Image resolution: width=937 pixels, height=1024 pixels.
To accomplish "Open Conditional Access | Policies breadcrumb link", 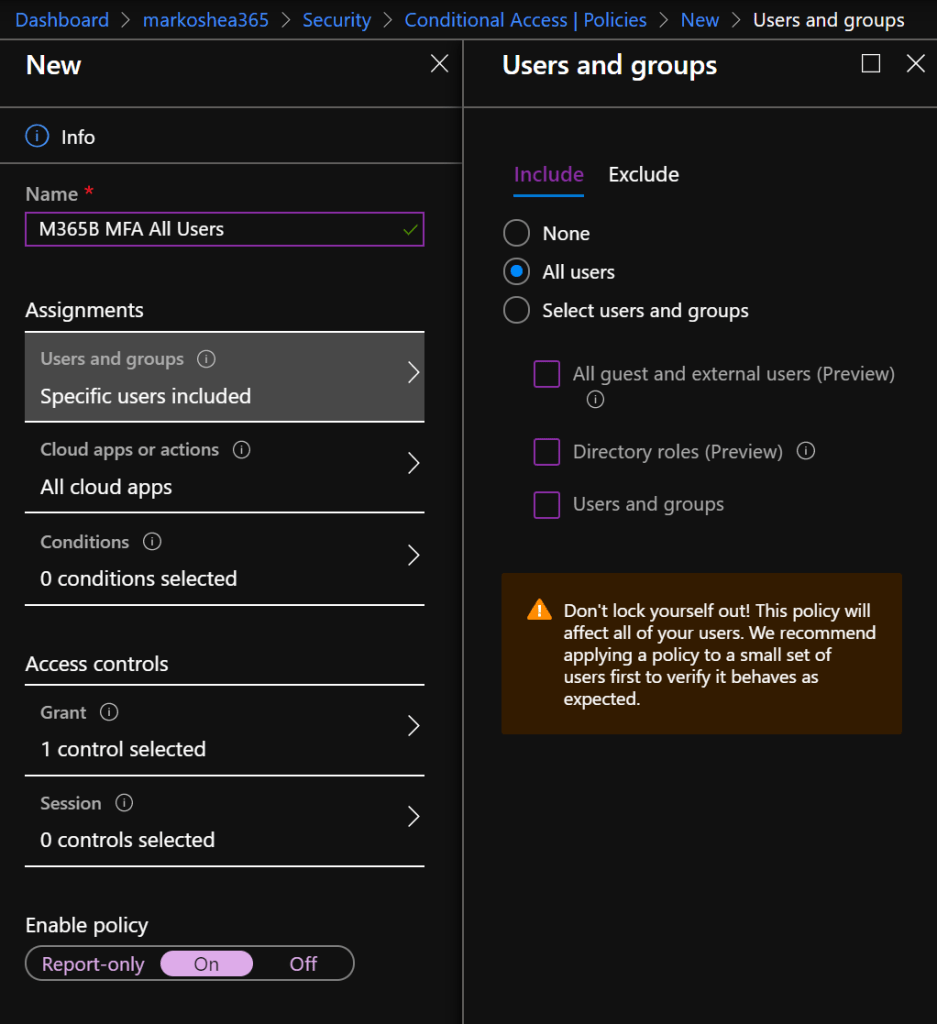I will 525,20.
